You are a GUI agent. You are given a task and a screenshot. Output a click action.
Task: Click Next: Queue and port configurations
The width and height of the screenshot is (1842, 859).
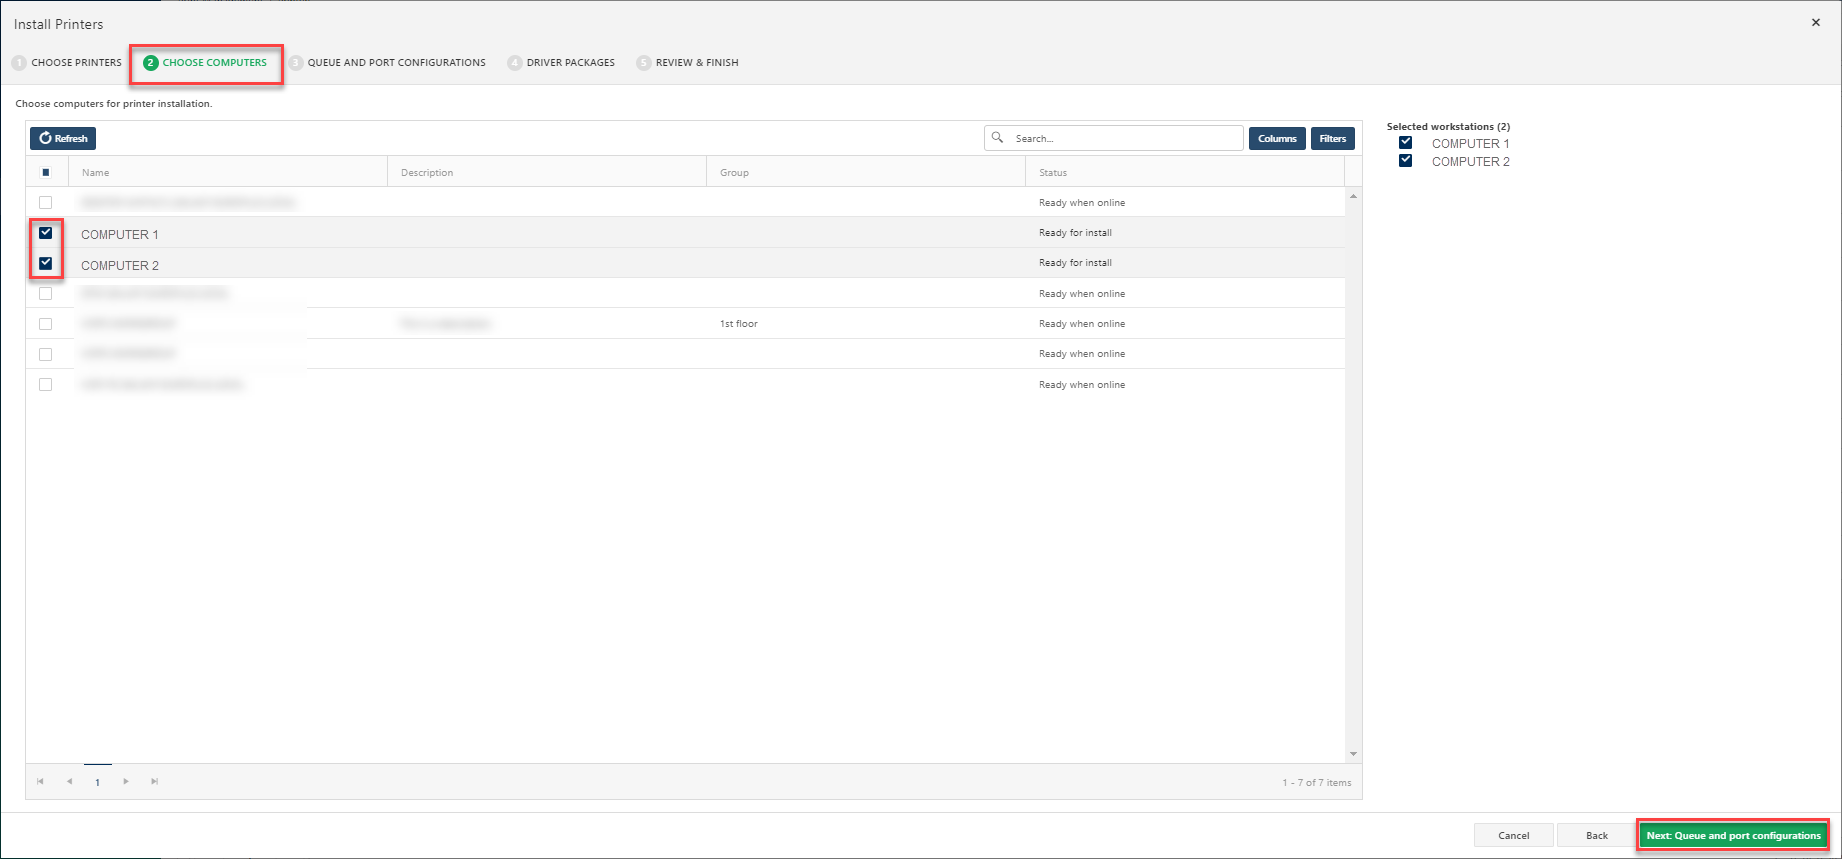[x=1733, y=836]
